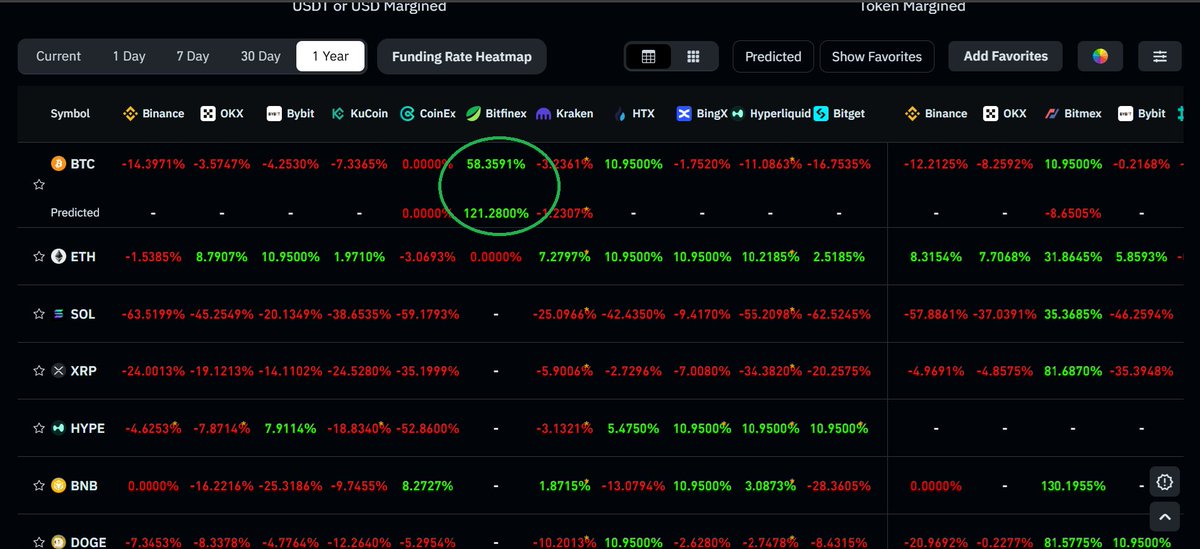The height and width of the screenshot is (549, 1200).
Task: Click the ETH coin icon
Action: (58, 257)
